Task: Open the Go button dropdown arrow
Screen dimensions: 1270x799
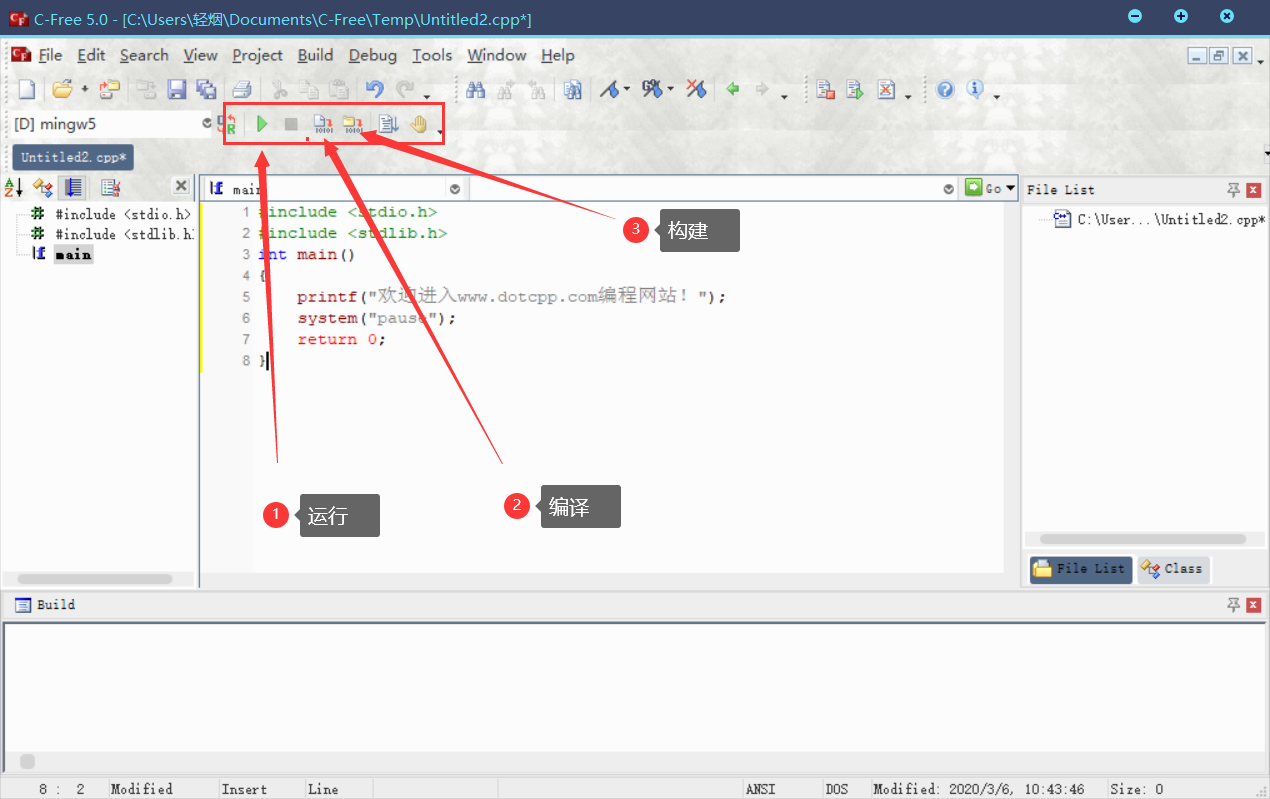Action: click(1010, 188)
